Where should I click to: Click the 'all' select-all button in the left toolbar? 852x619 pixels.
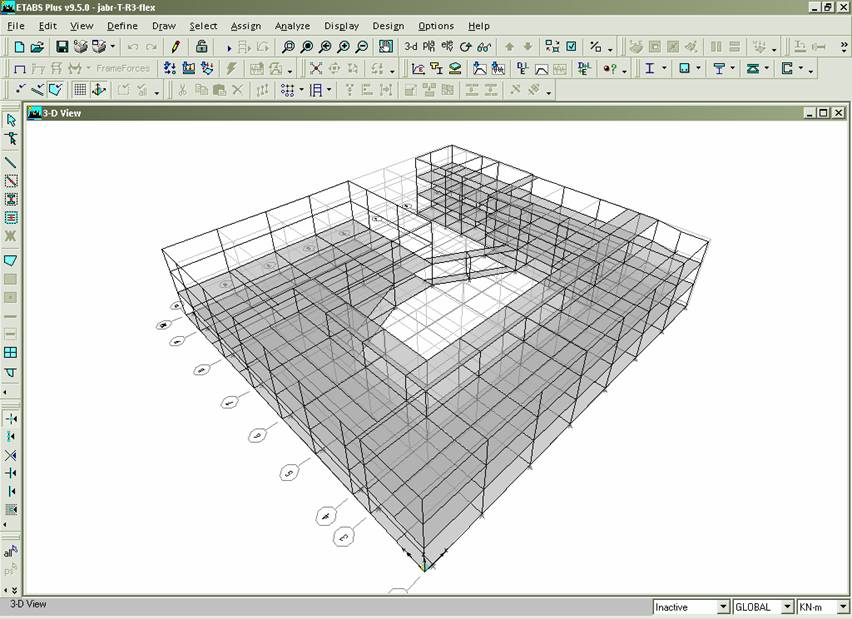pyautogui.click(x=10, y=552)
